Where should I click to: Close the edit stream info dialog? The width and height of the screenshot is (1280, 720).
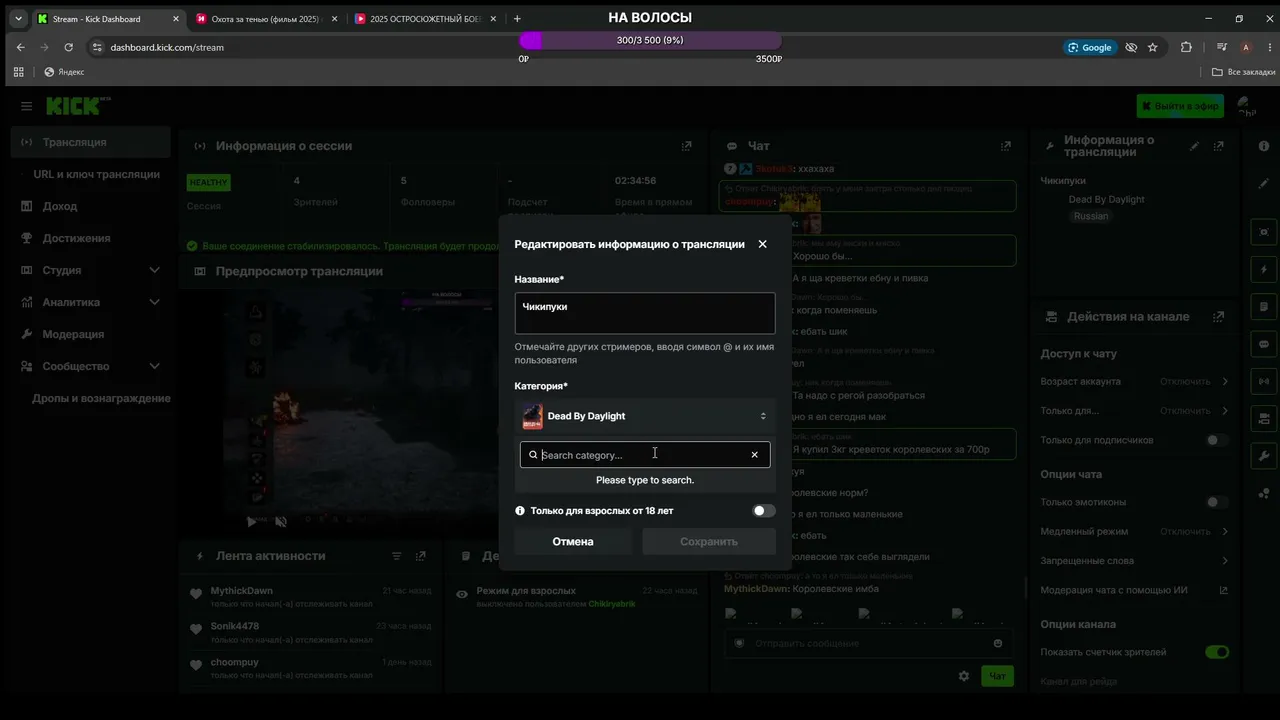click(x=763, y=244)
